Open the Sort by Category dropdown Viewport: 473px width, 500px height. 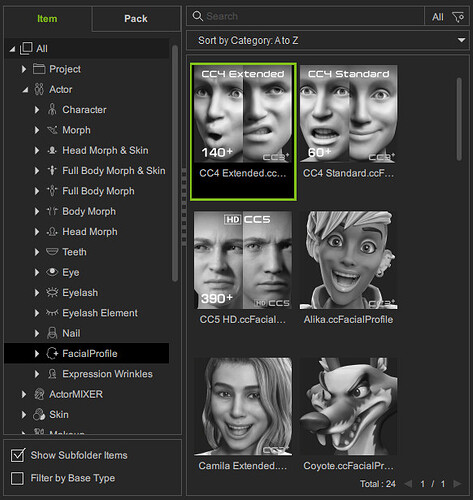click(x=328, y=40)
